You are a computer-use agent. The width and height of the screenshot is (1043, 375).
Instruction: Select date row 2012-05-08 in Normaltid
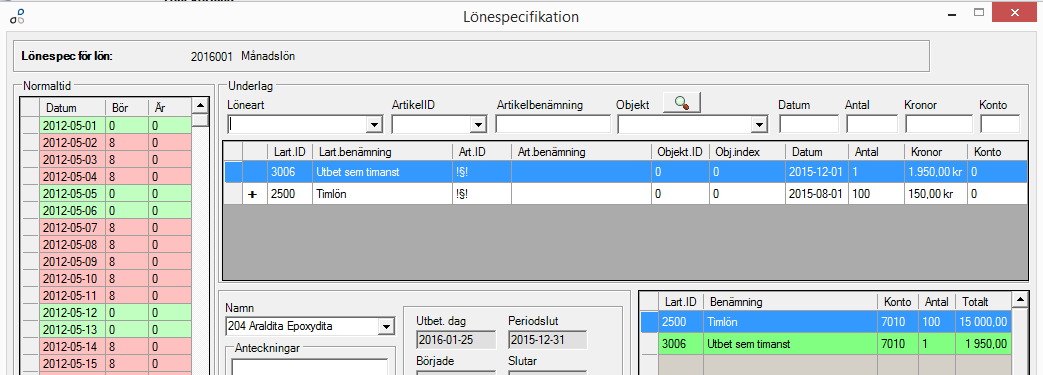tap(106, 244)
